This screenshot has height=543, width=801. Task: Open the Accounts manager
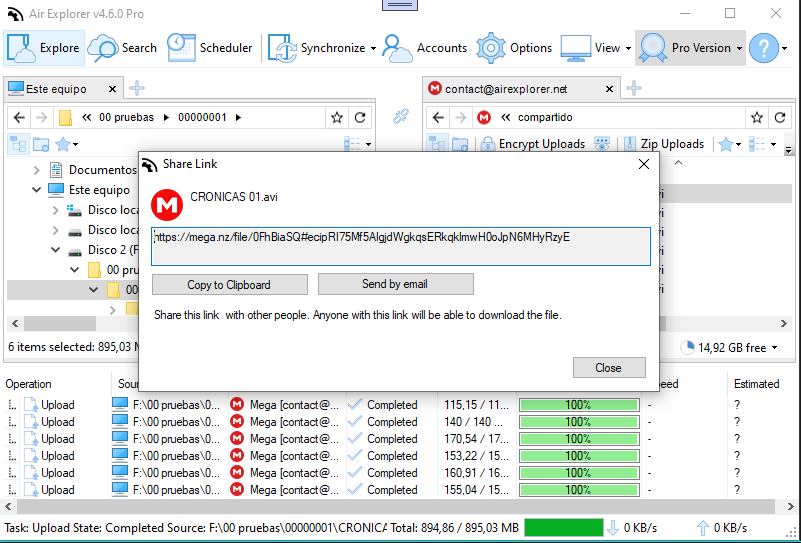425,48
